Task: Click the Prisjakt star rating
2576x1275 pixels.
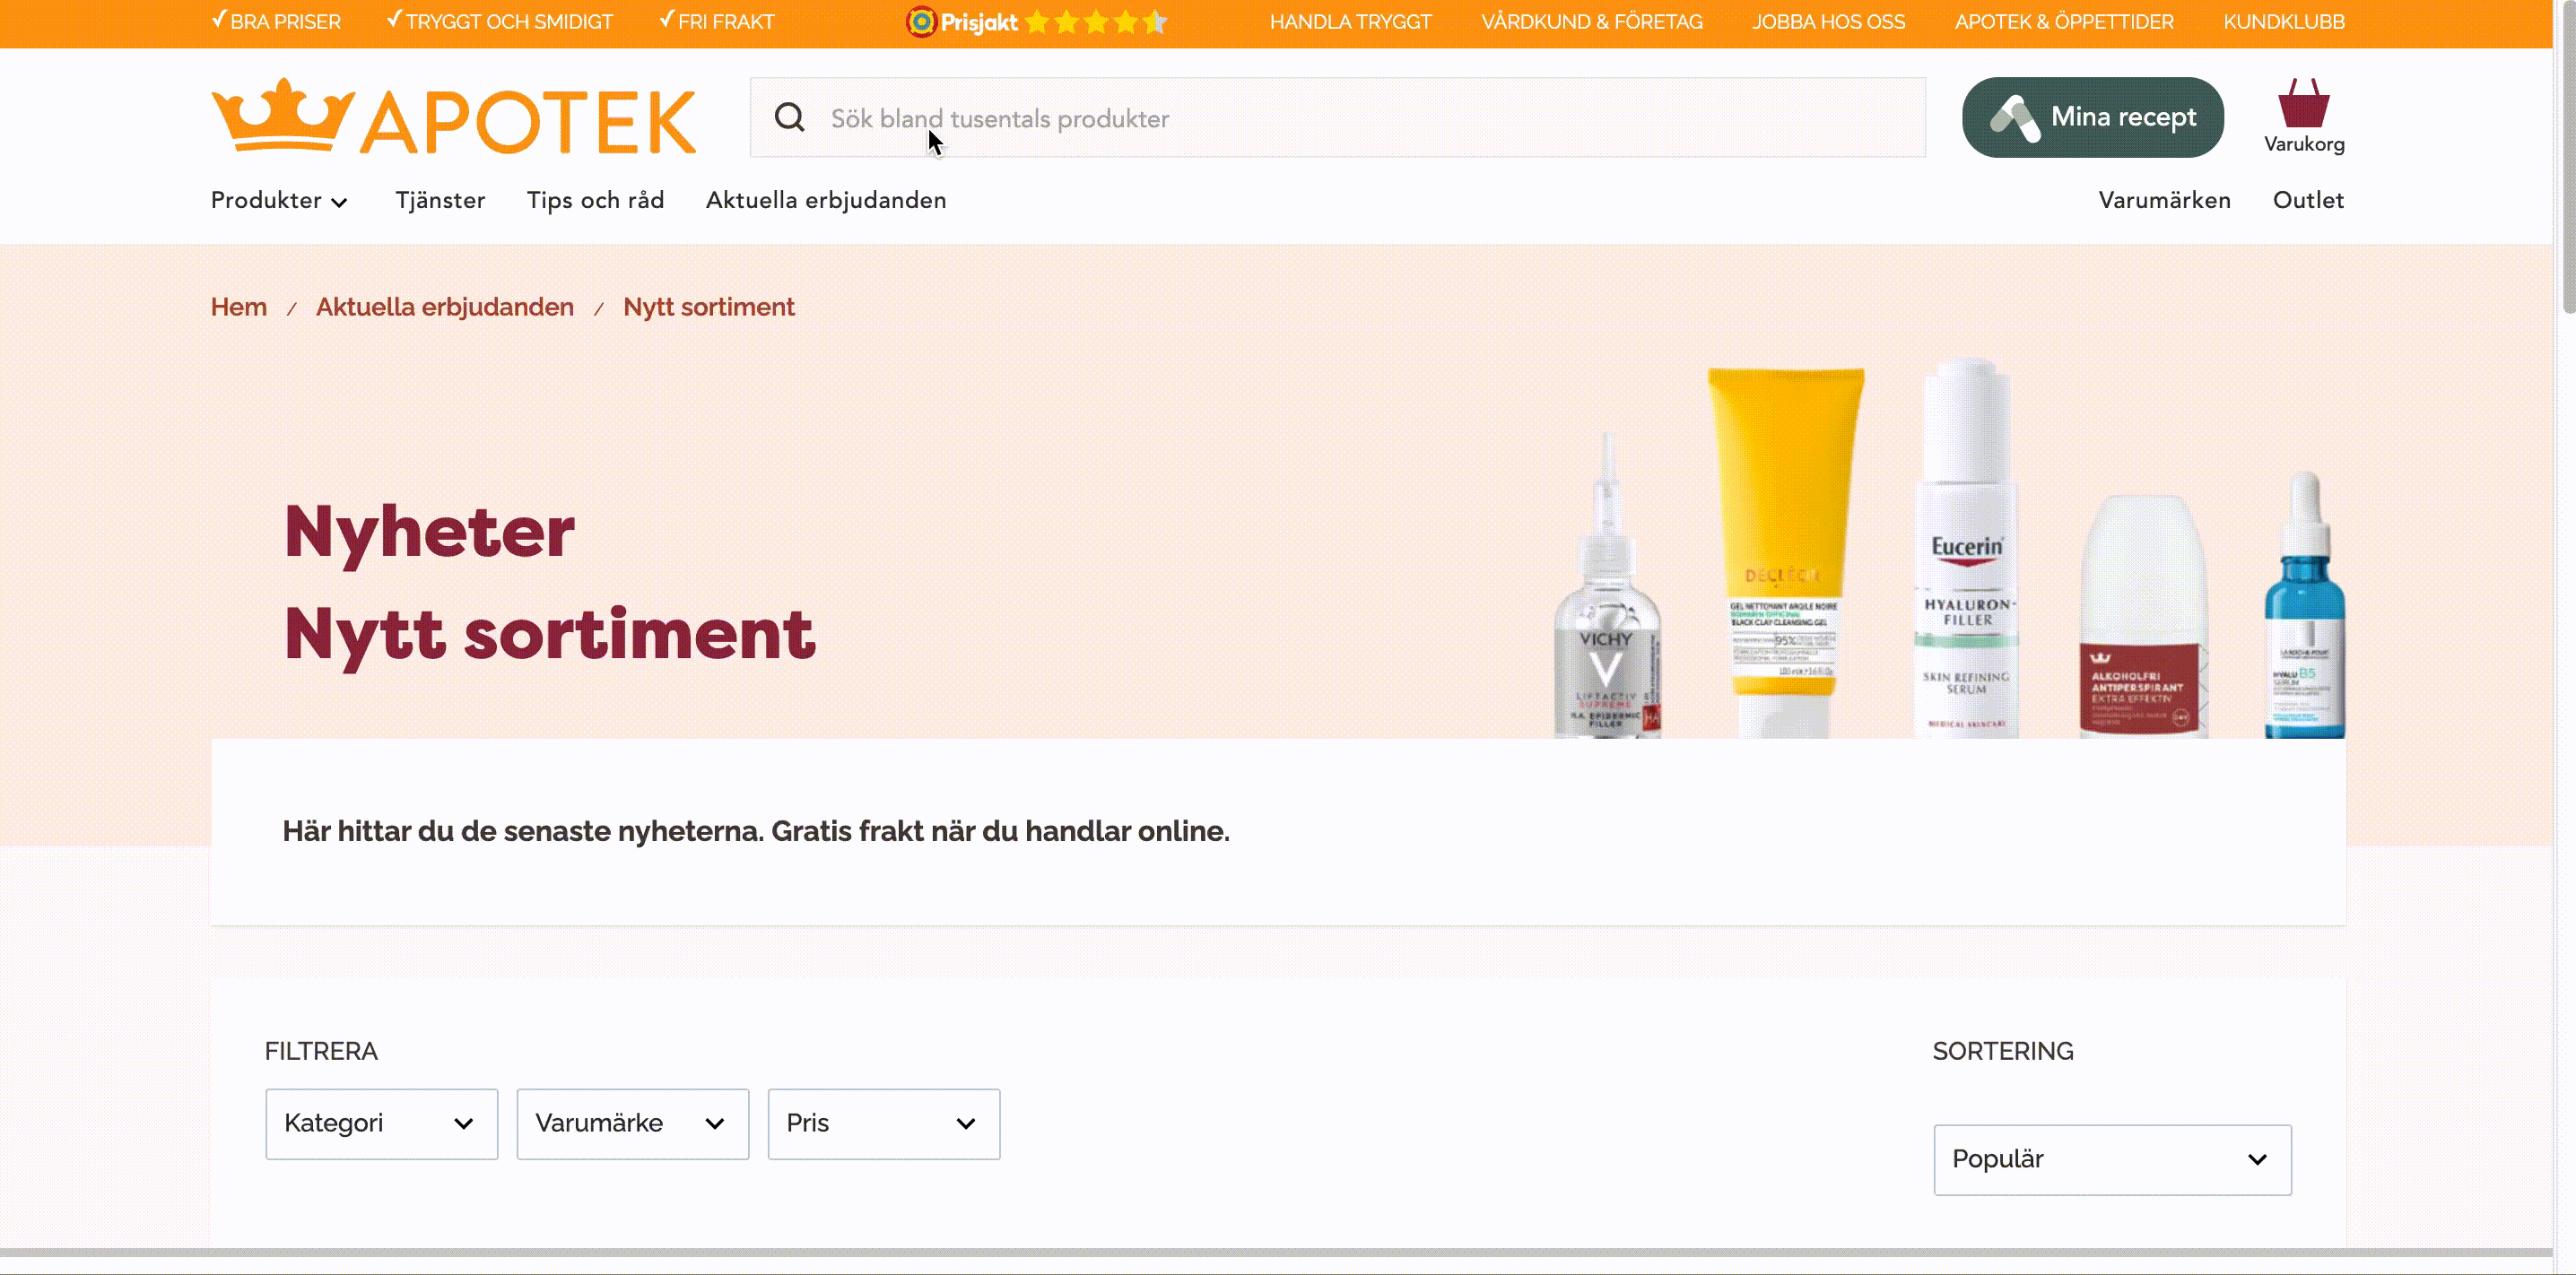Action: coord(1096,22)
